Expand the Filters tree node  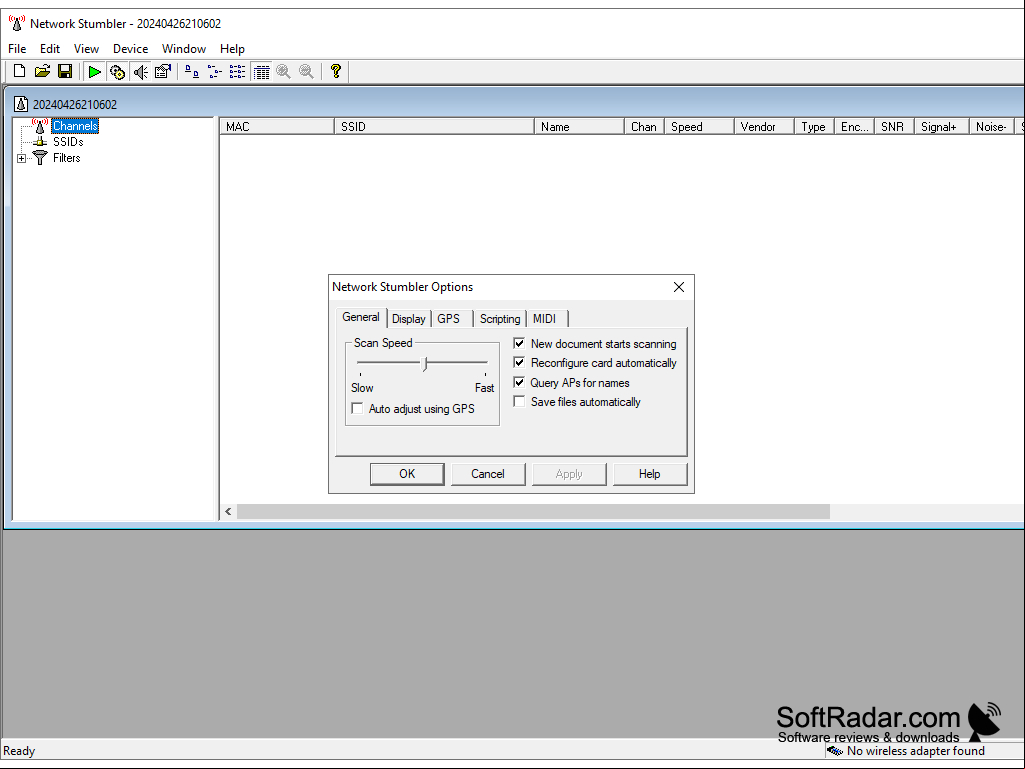[x=22, y=158]
